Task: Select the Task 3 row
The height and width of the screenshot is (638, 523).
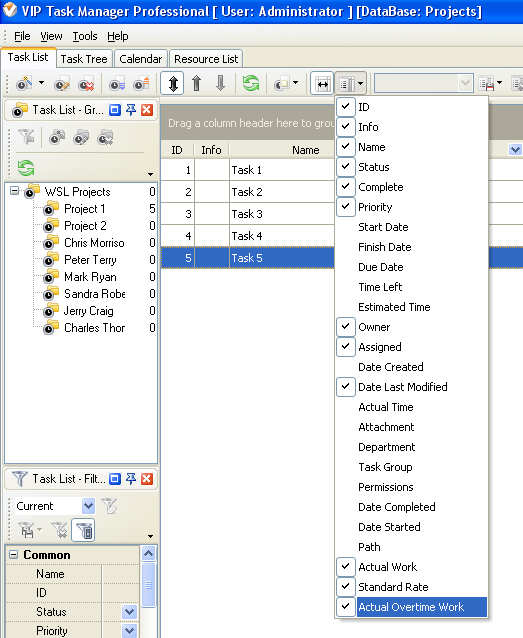Action: tap(247, 214)
